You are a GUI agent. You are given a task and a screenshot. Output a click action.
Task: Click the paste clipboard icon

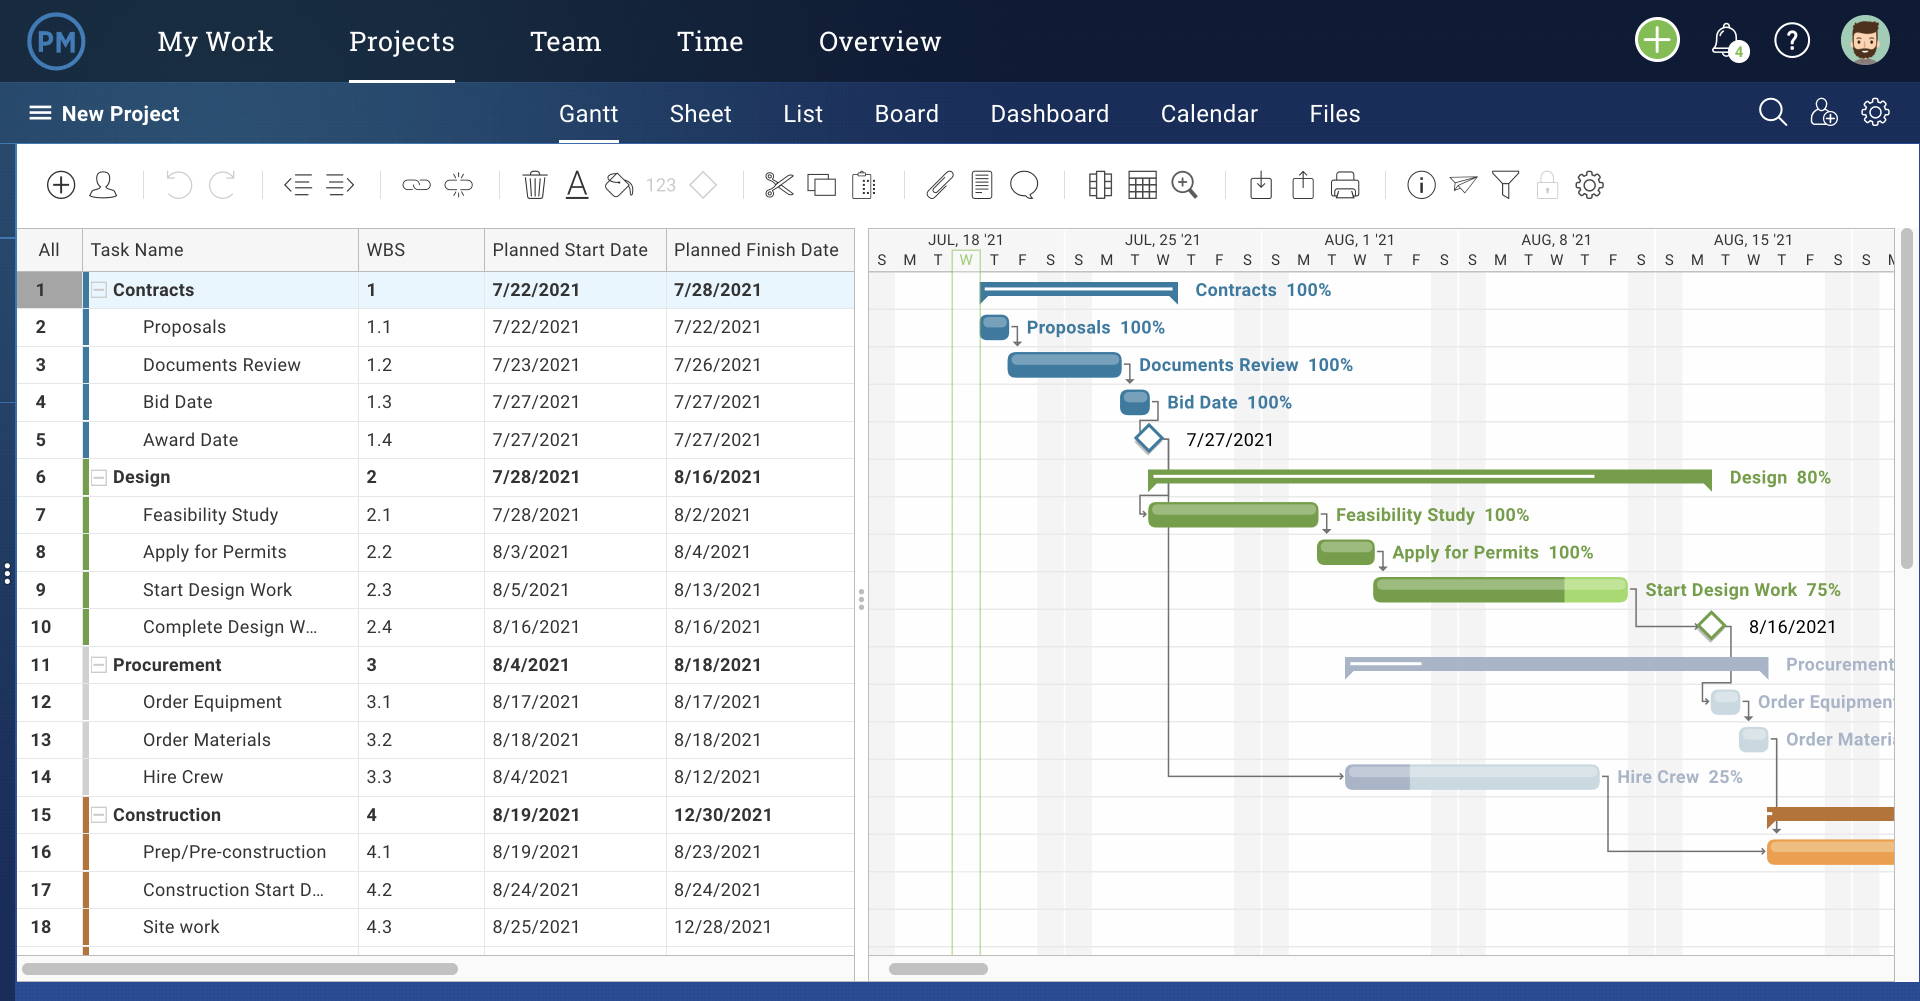(863, 185)
